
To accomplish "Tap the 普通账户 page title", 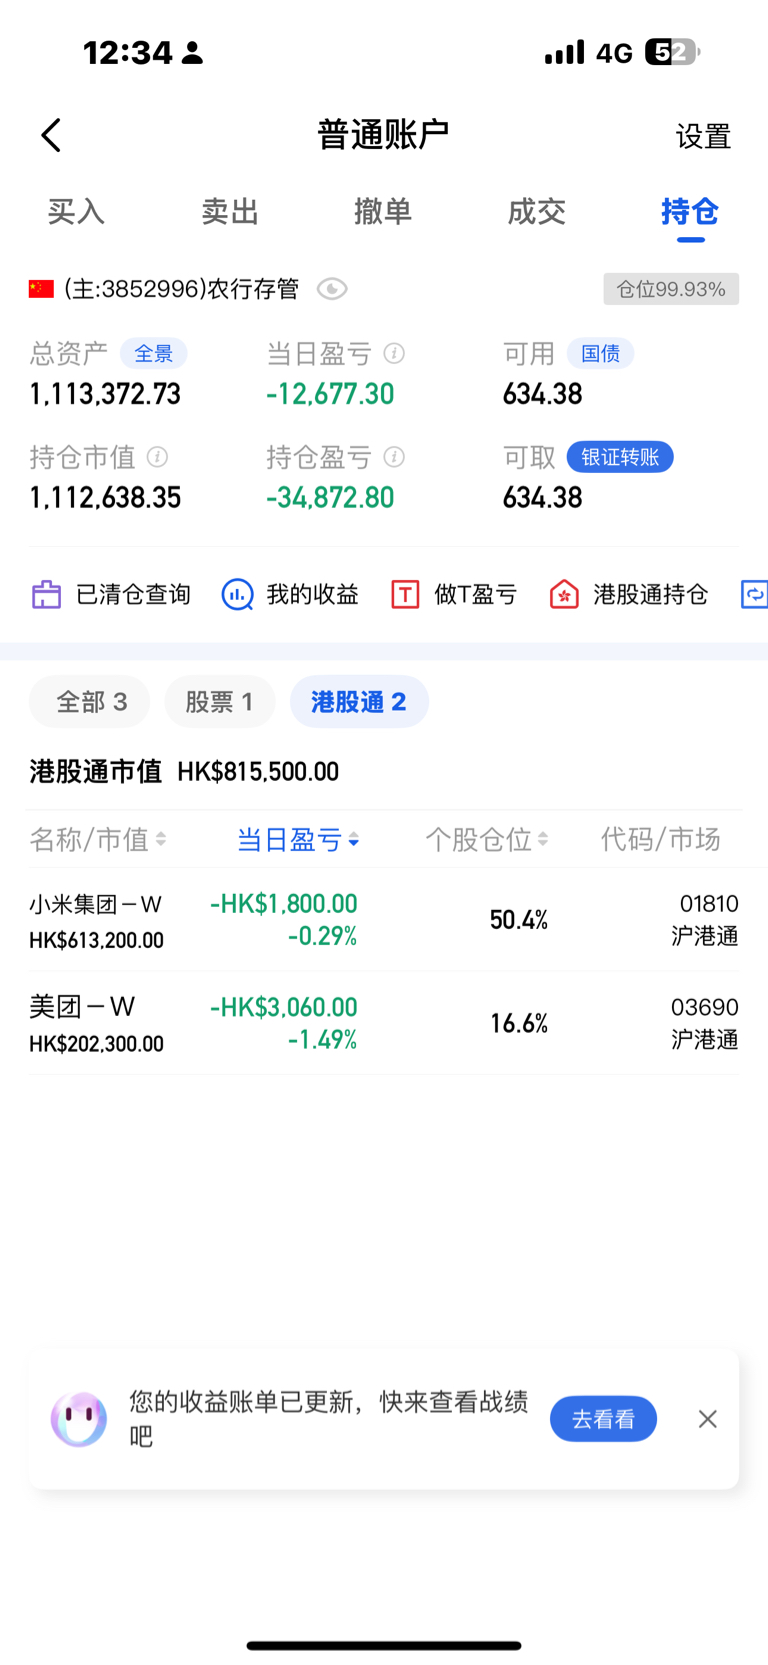I will 383,135.
